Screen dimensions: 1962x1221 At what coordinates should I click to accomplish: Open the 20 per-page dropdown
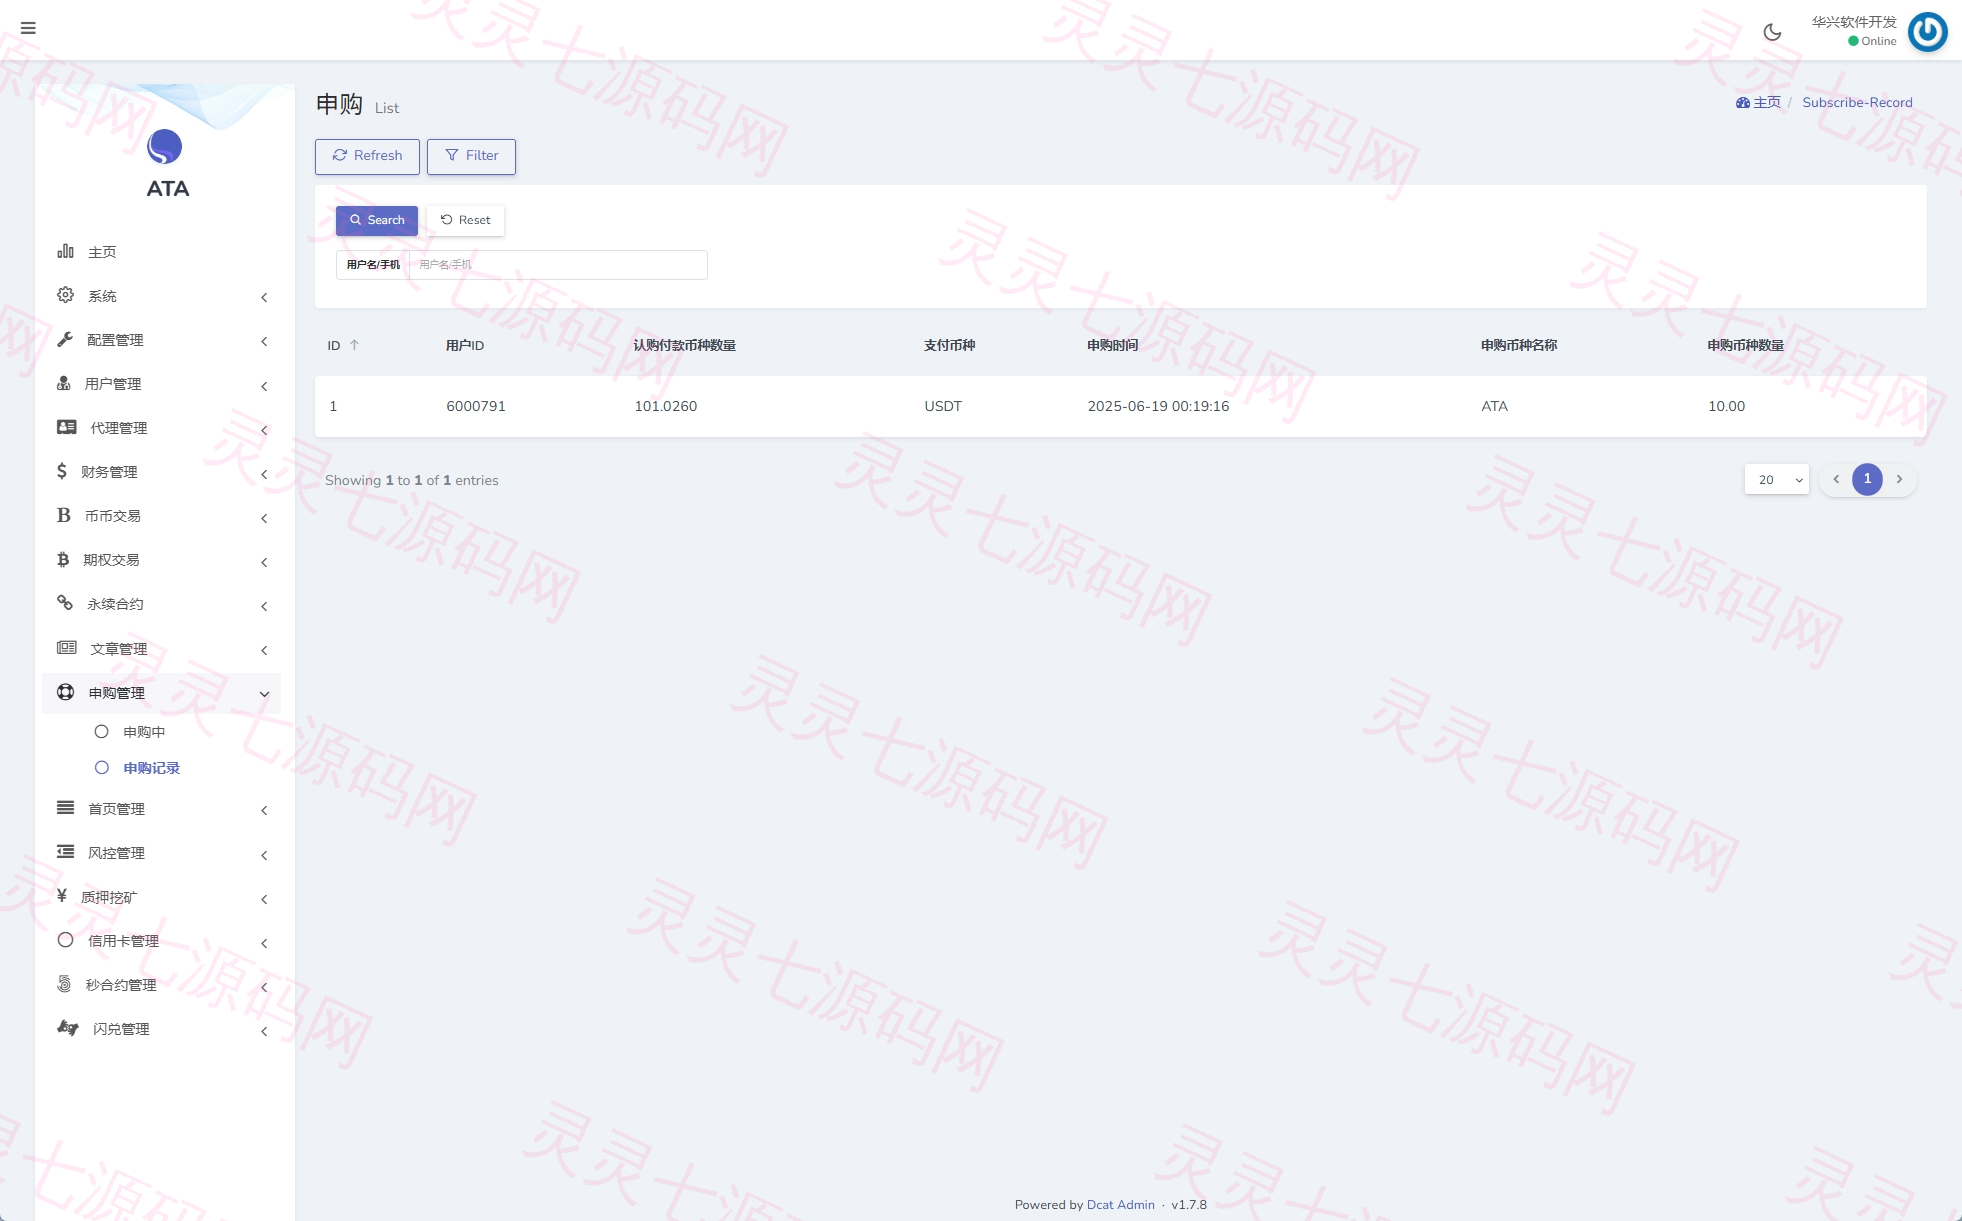(x=1777, y=479)
